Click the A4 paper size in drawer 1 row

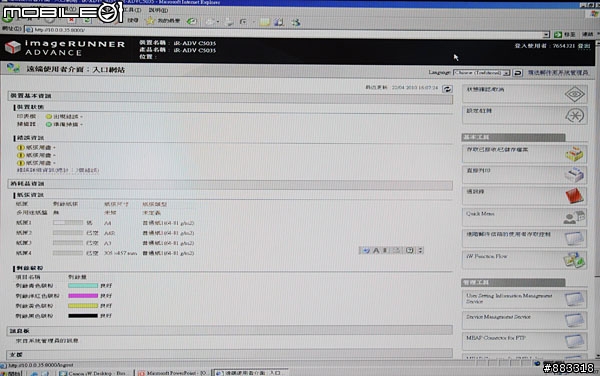[108, 223]
